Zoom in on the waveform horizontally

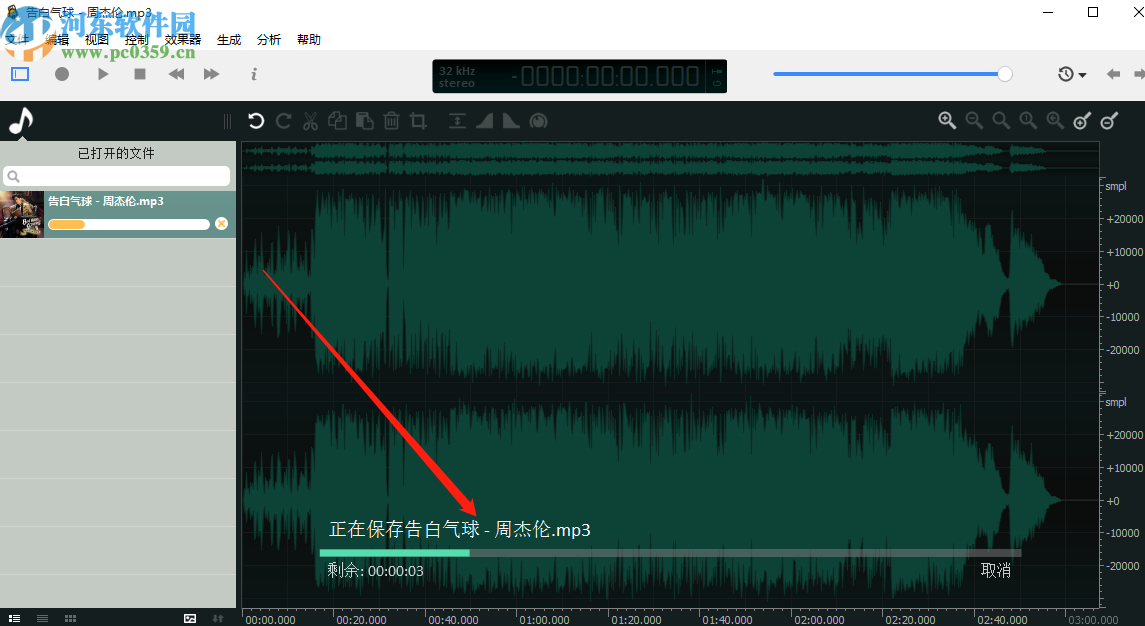(x=947, y=120)
